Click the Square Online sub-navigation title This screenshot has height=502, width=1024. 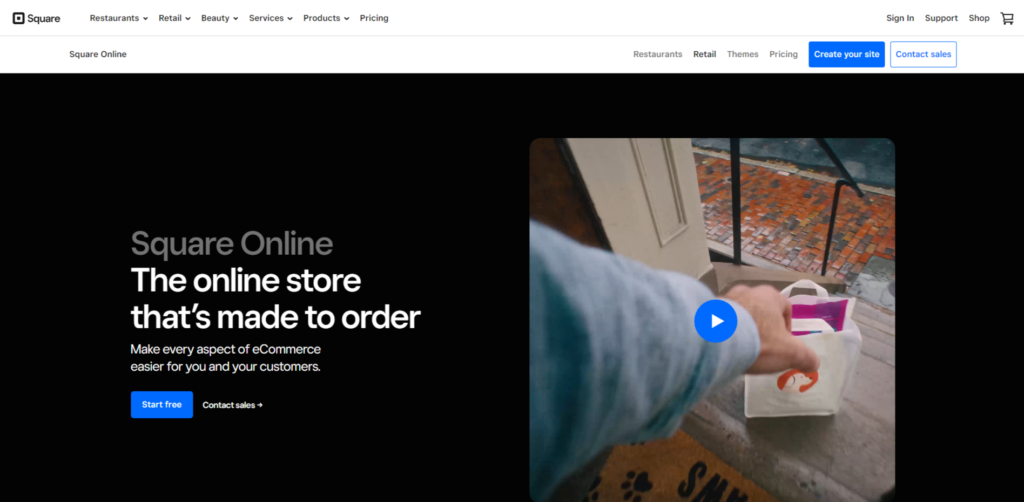point(98,54)
